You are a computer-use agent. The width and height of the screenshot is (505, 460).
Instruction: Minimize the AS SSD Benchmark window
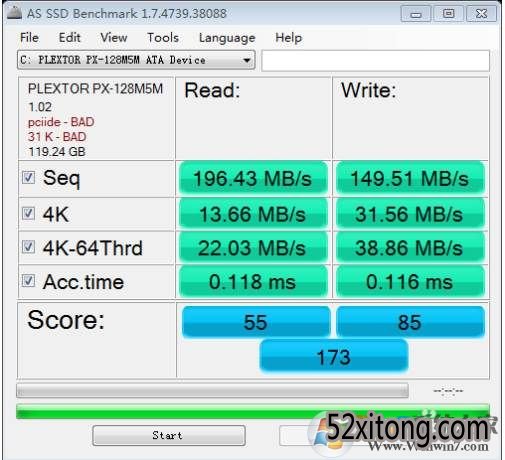tap(416, 14)
